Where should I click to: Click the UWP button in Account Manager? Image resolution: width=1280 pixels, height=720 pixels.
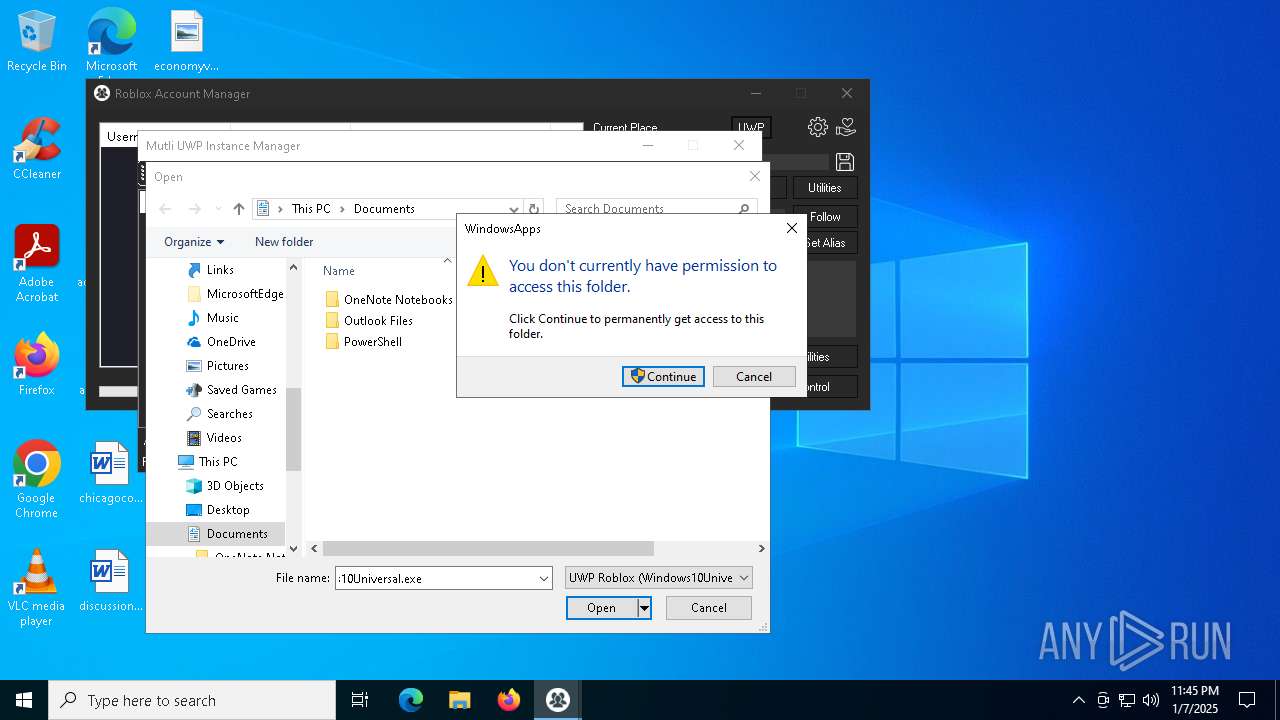click(x=751, y=128)
